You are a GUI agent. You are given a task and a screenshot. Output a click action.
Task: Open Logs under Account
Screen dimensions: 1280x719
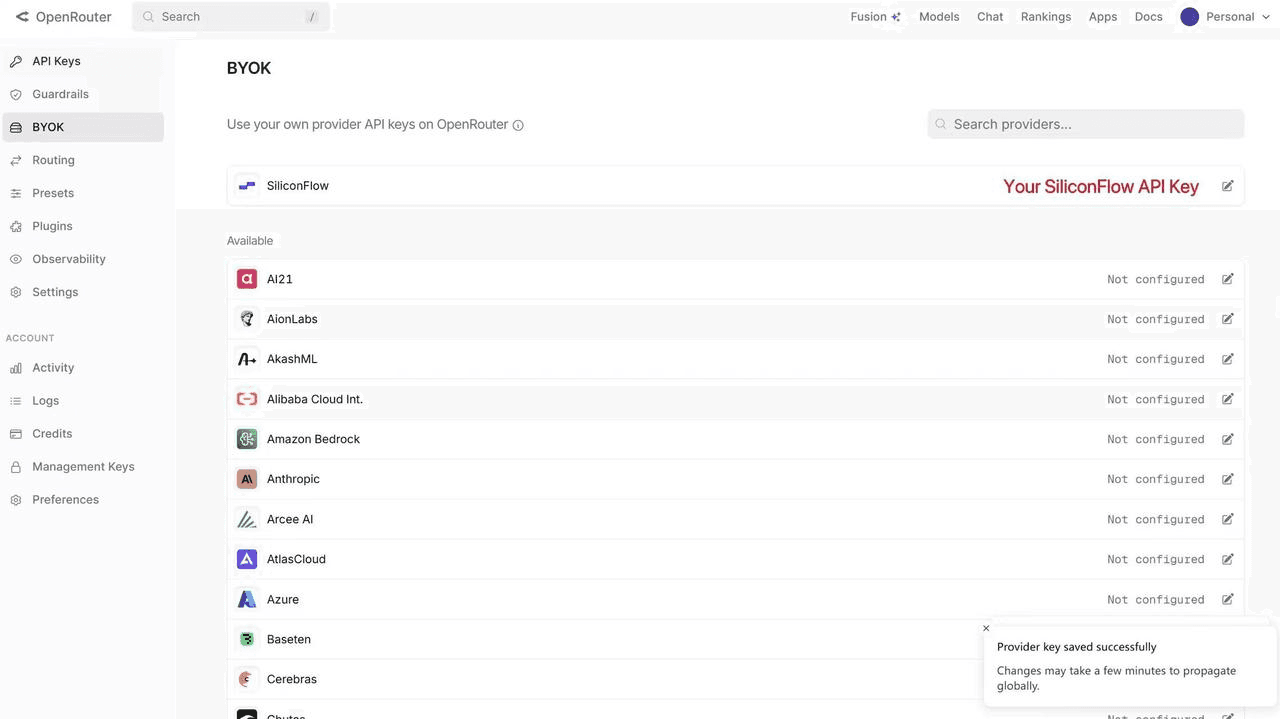coord(82,401)
